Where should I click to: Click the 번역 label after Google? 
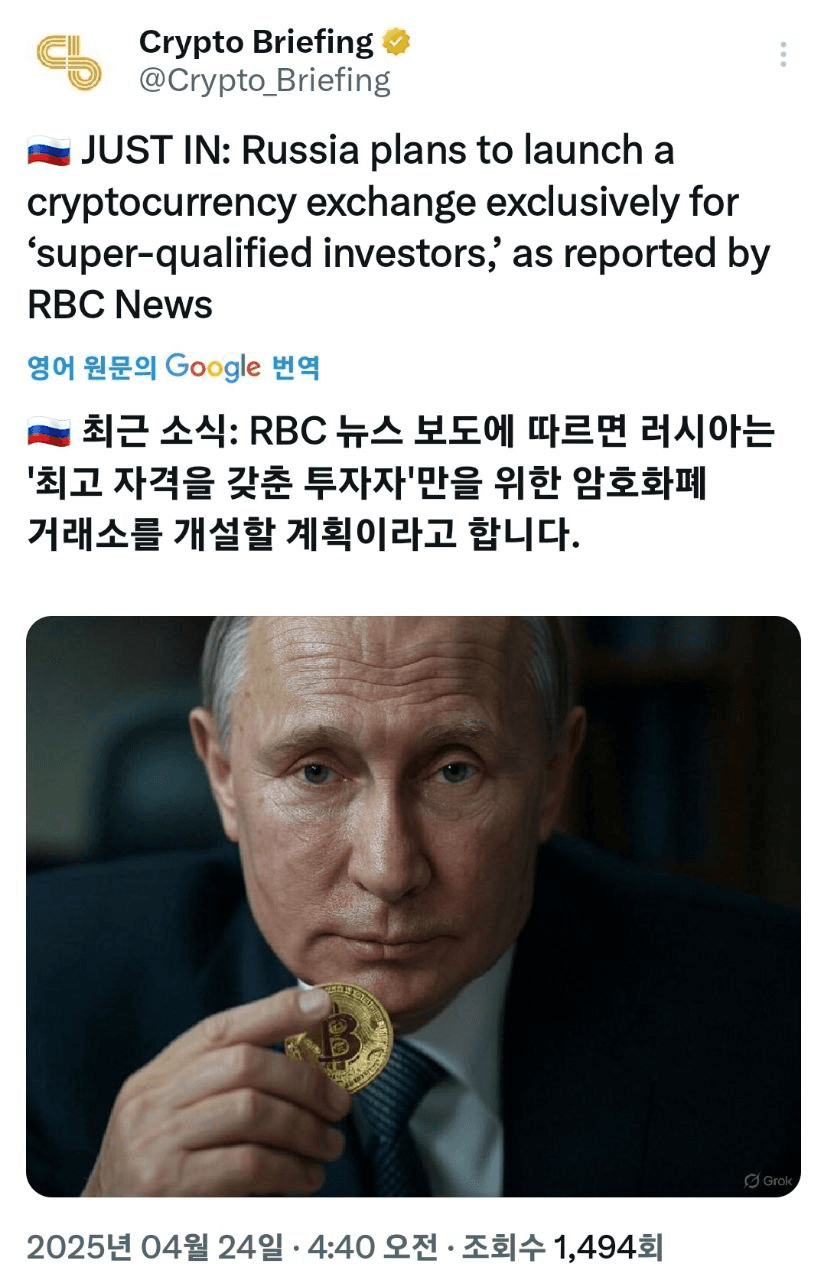[x=296, y=367]
